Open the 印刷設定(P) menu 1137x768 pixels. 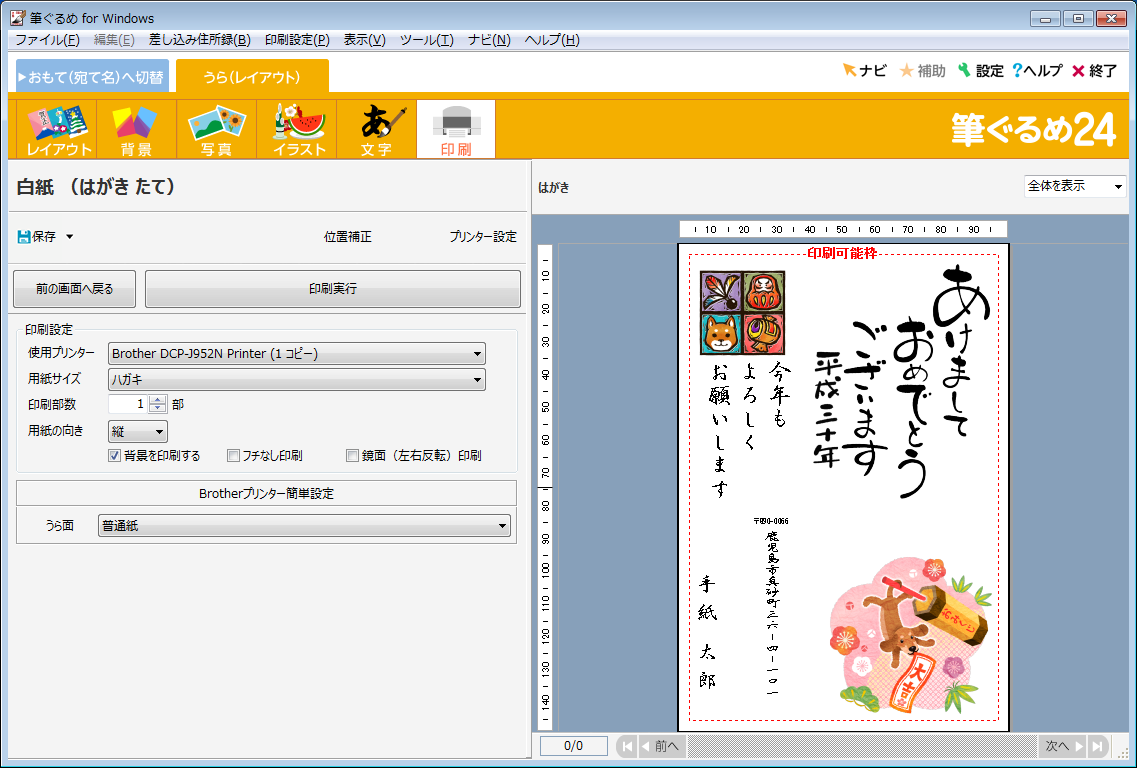point(297,40)
